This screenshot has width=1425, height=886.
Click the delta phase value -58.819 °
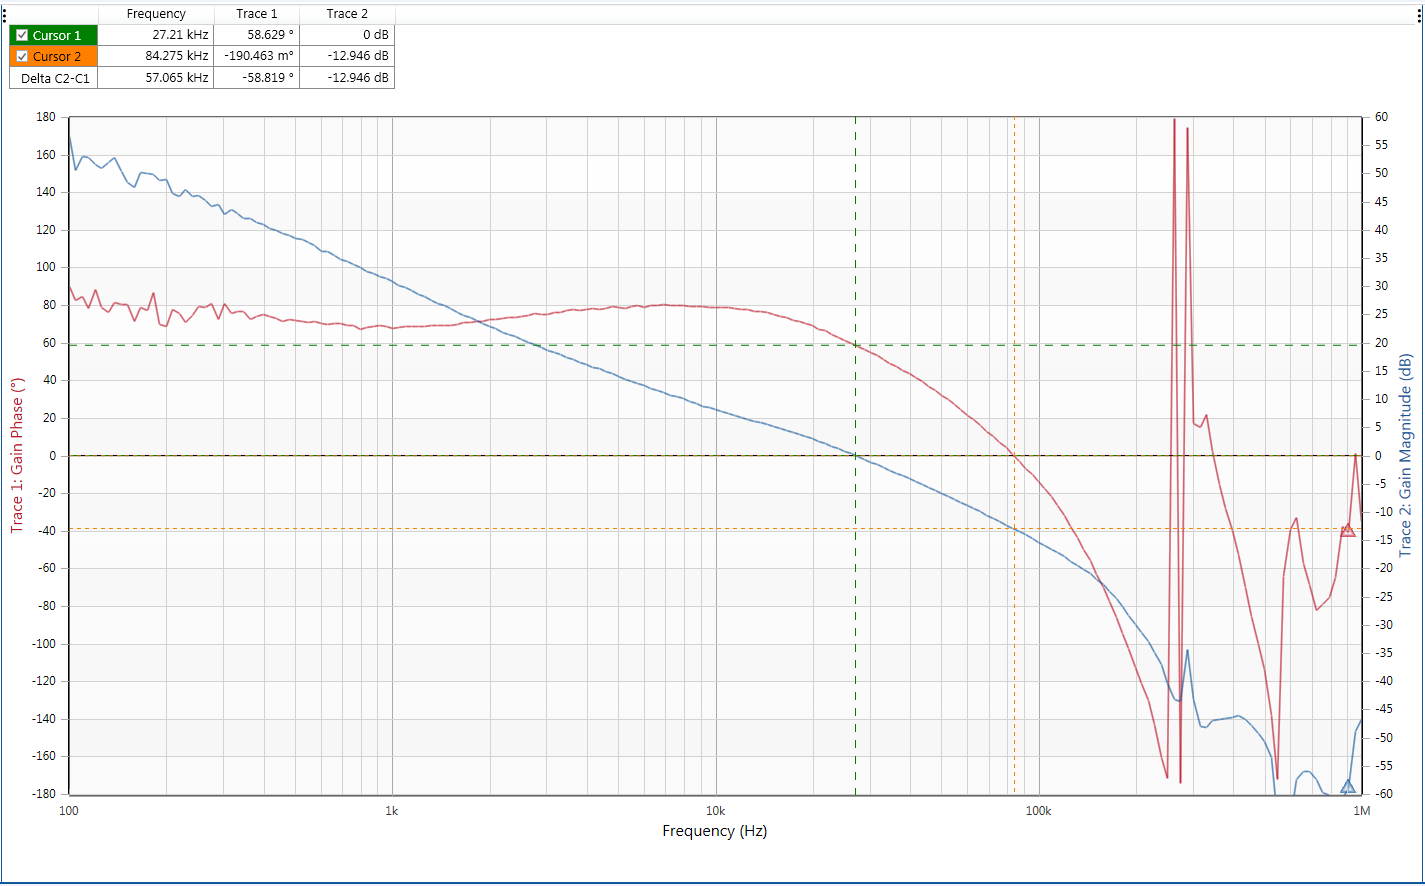click(x=267, y=77)
